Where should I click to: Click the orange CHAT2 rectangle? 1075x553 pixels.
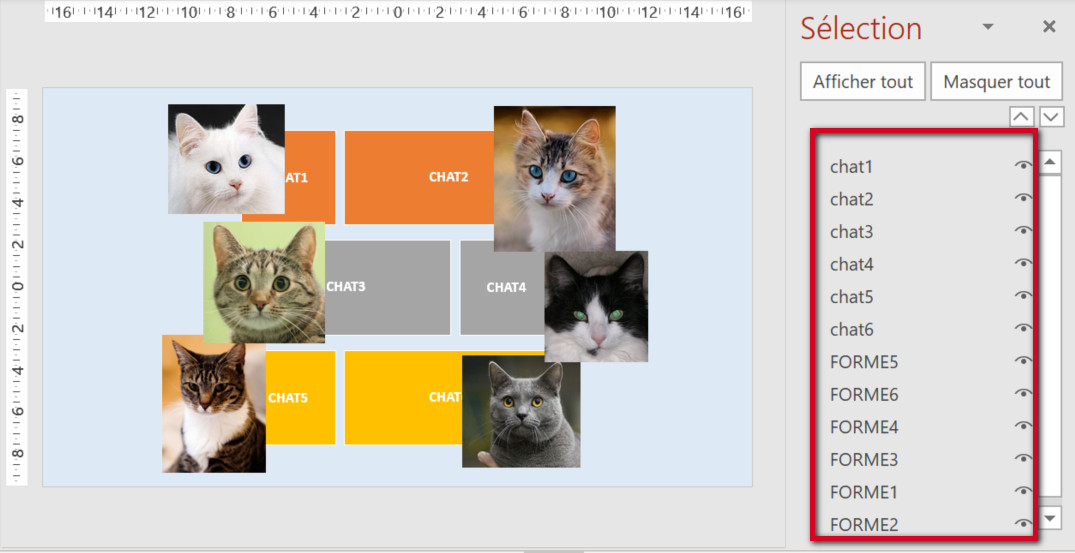[420, 177]
